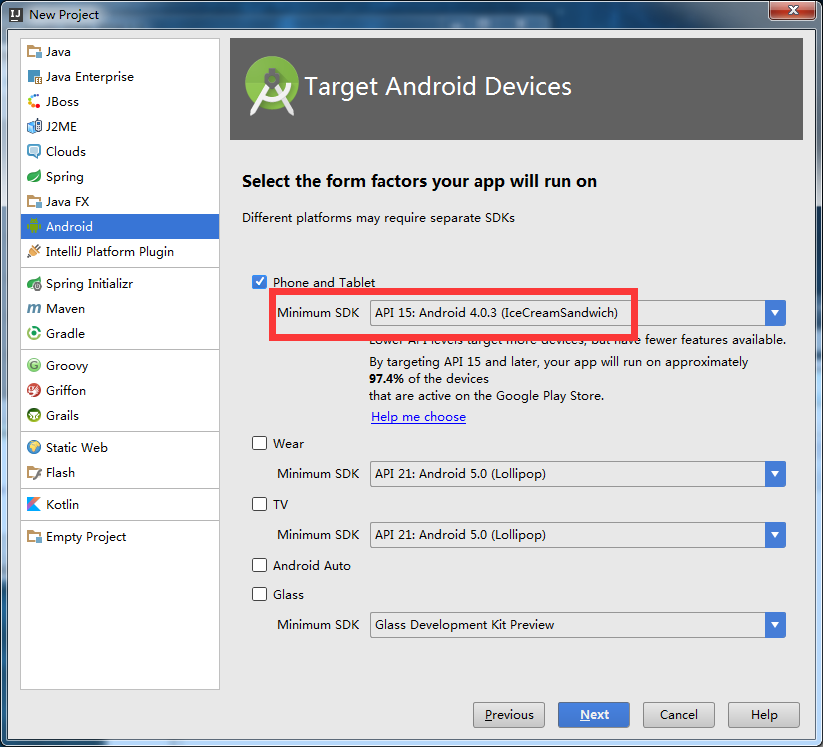Click the Static Web globe icon
Screen dimensions: 823x747
(x=34, y=447)
